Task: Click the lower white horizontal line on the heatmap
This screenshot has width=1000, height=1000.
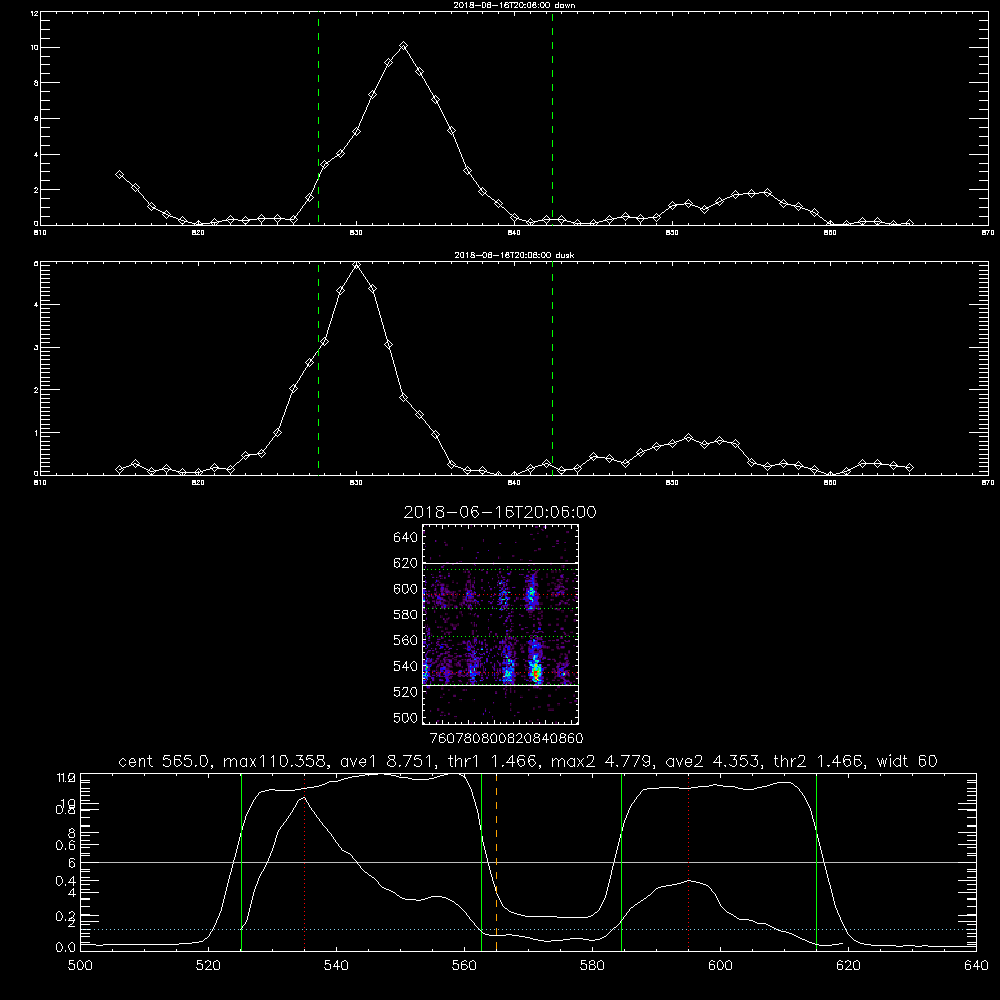Action: coord(500,686)
